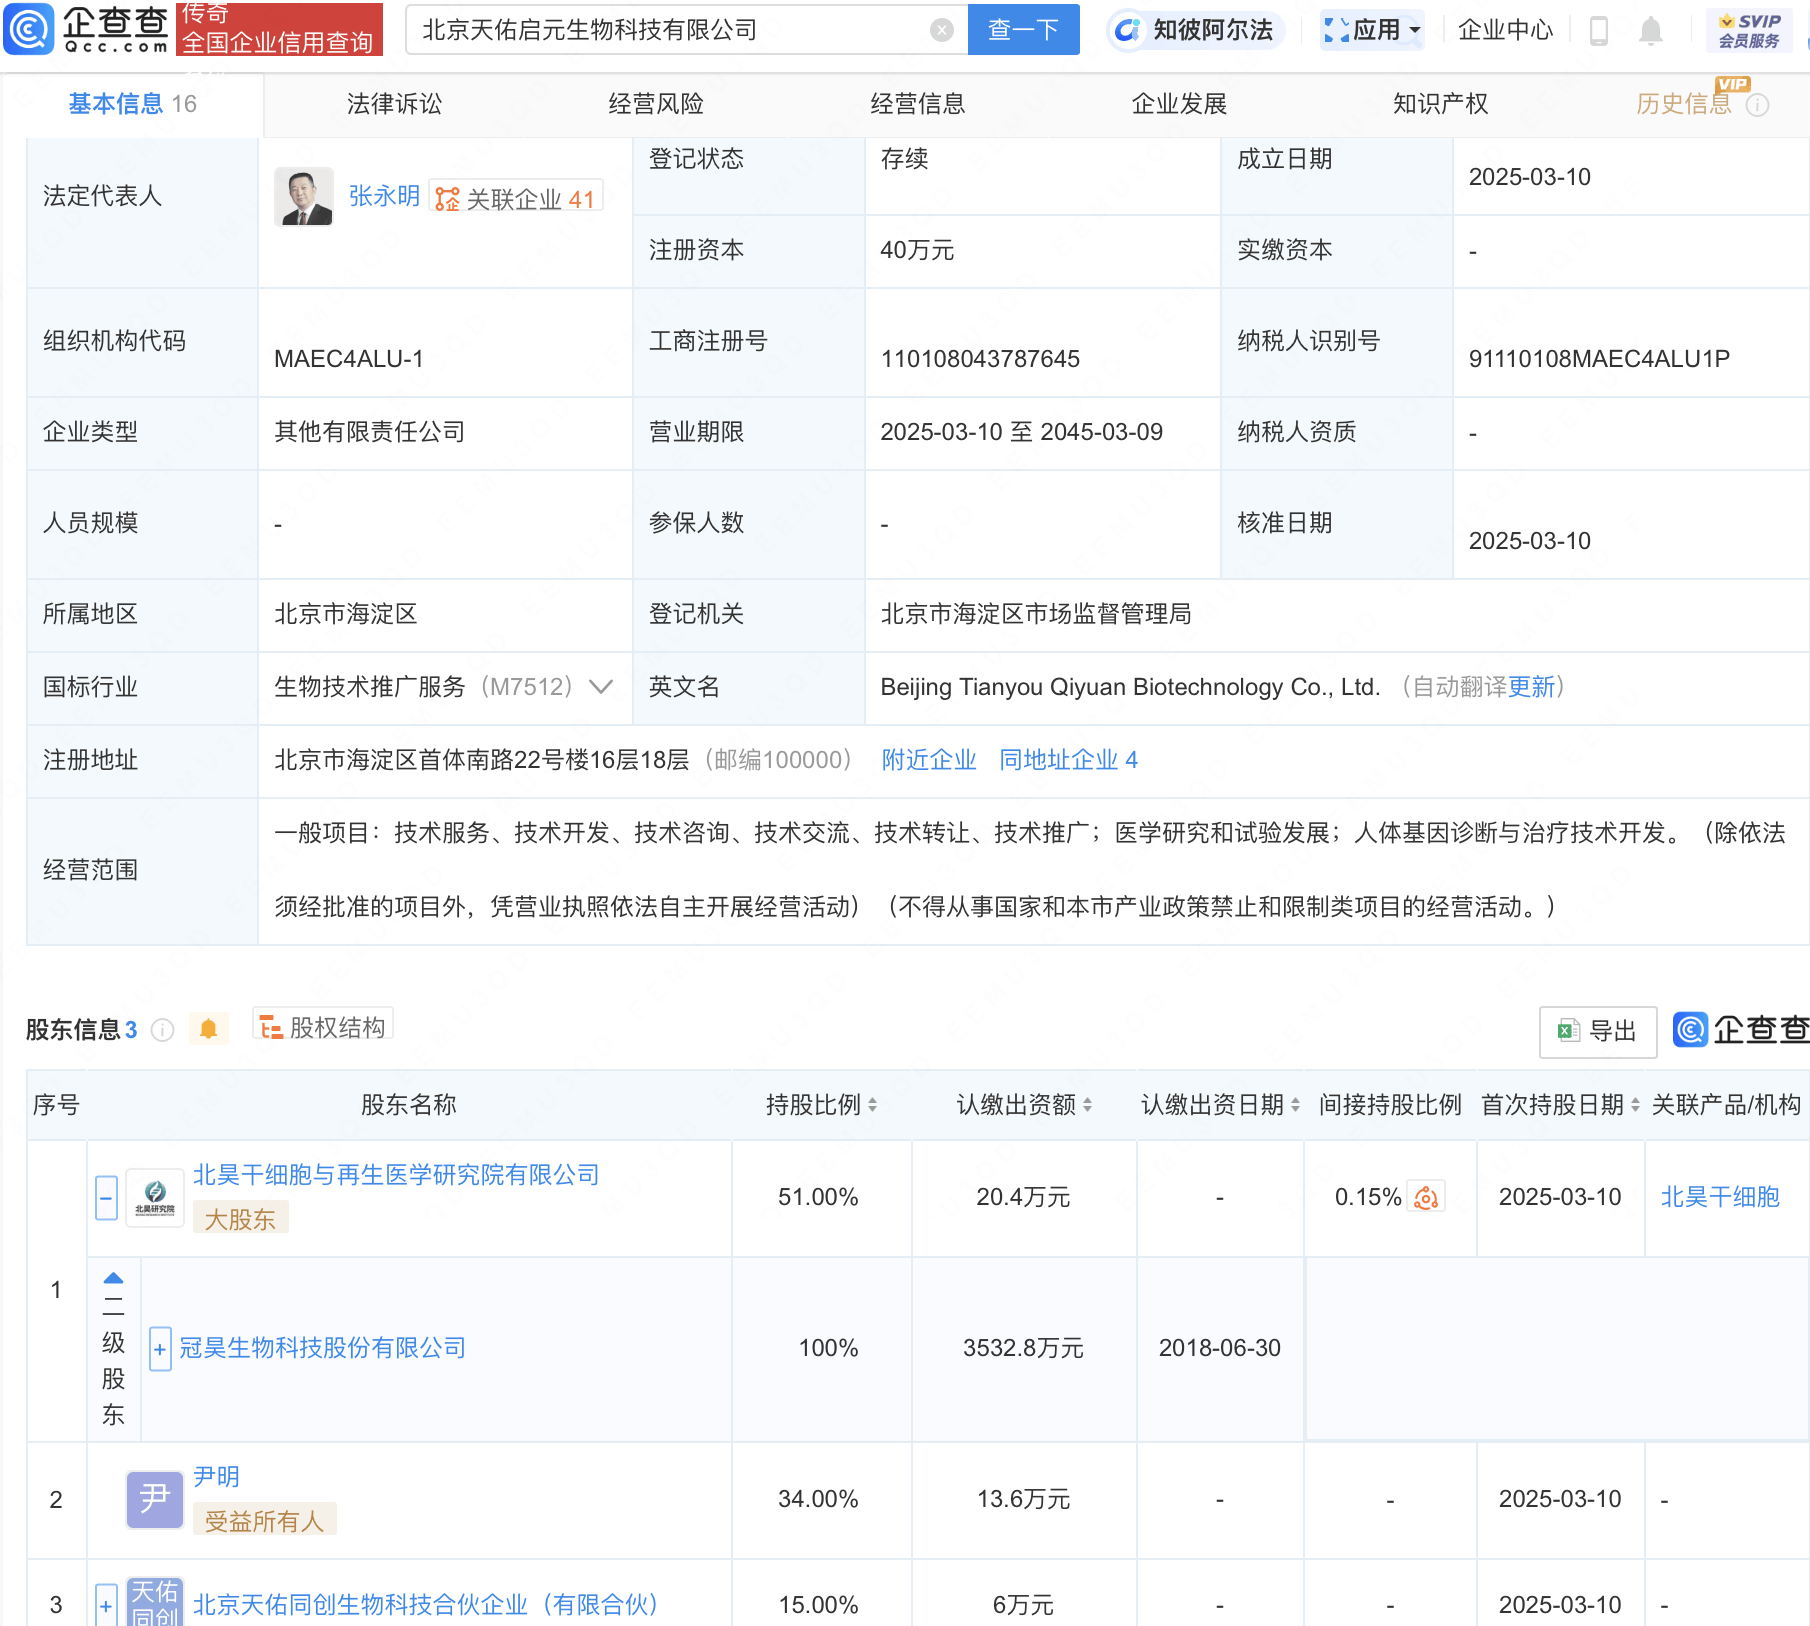Switch to 历史信息 VIP tab

1683,104
